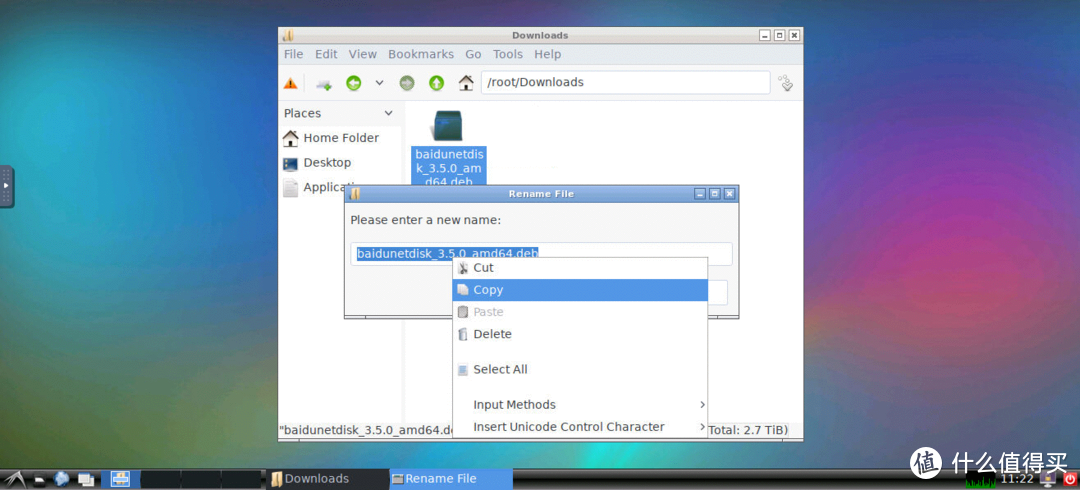1080x490 pixels.
Task: Click the red power button icon
Action: coord(1070,478)
